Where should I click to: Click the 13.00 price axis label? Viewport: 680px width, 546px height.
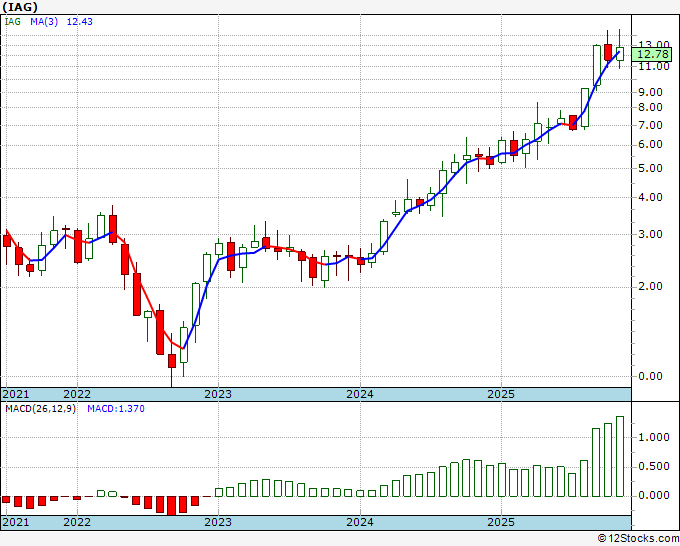[x=654, y=44]
